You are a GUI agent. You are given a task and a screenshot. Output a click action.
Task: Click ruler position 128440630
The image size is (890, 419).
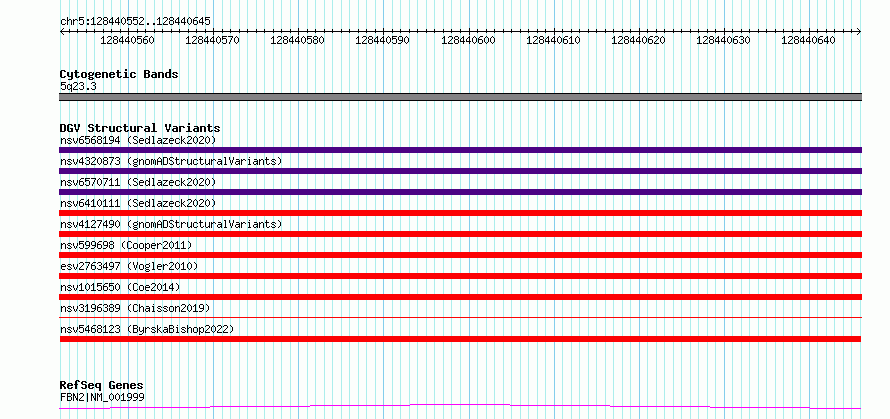724,40
